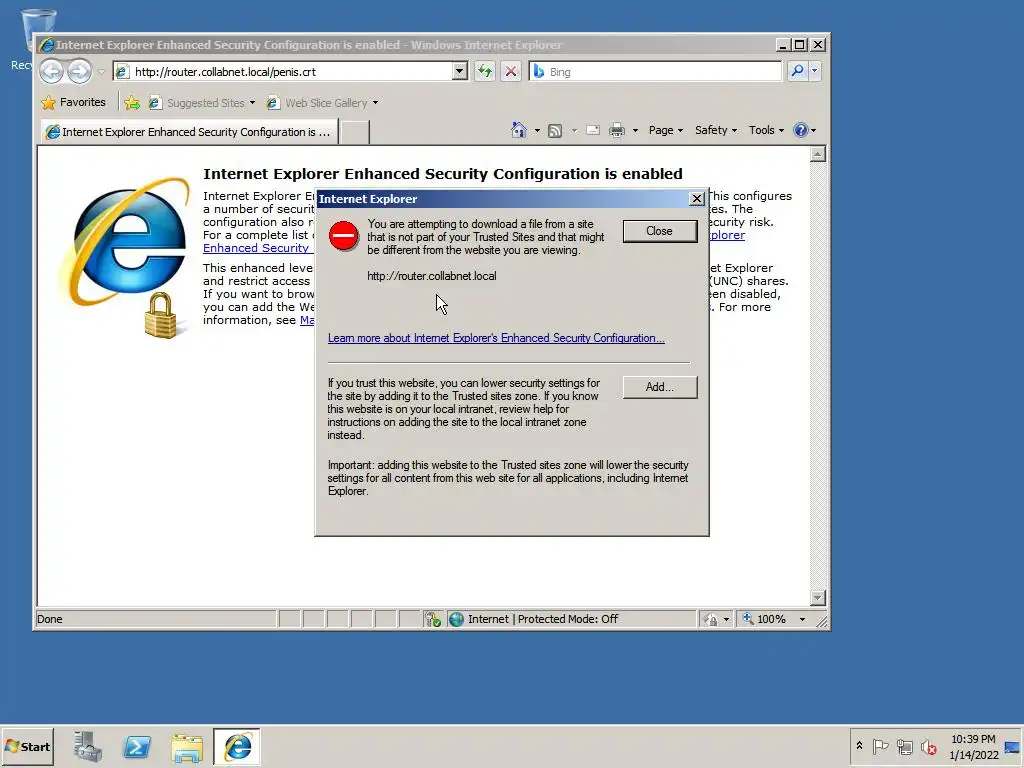Open Learn more about Enhanced Security Configuration link
This screenshot has width=1024, height=768.
point(496,338)
